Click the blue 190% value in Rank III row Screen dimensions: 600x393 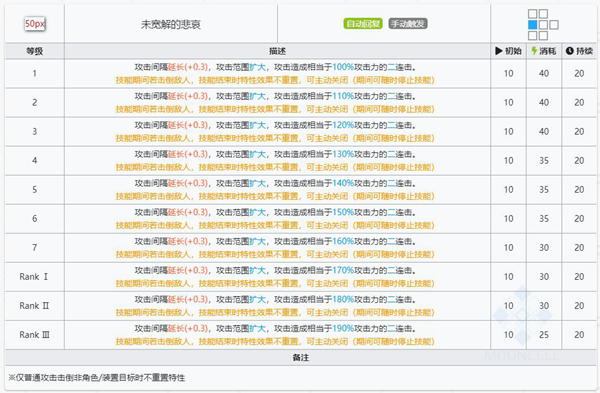[343, 329]
